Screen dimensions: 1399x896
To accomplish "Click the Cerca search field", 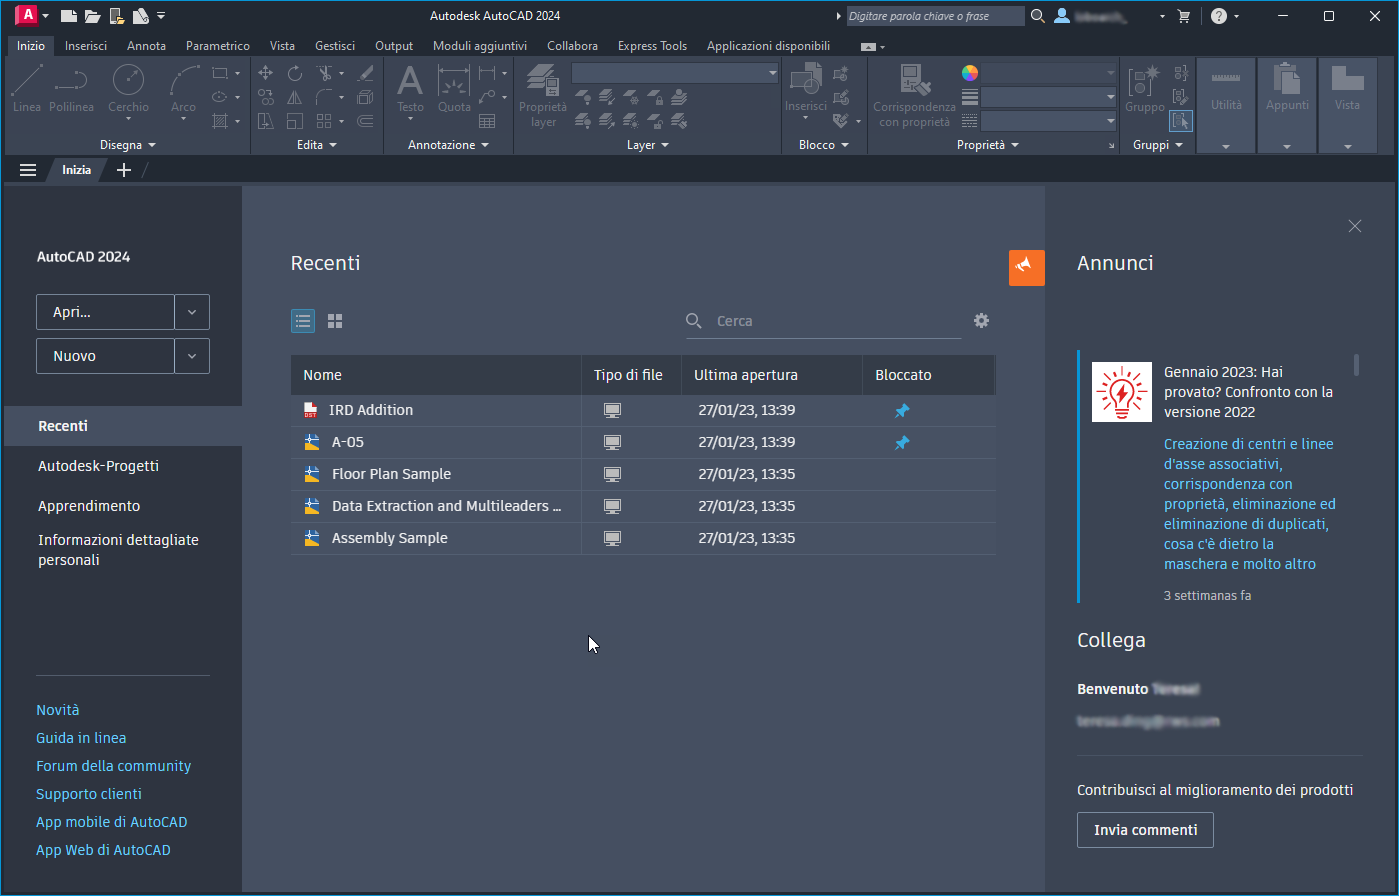I will tap(823, 321).
